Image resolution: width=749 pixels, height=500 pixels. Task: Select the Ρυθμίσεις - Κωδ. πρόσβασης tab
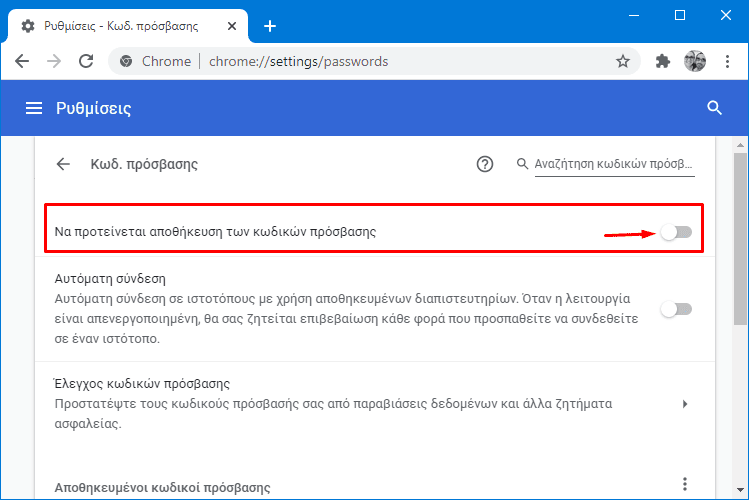click(128, 26)
